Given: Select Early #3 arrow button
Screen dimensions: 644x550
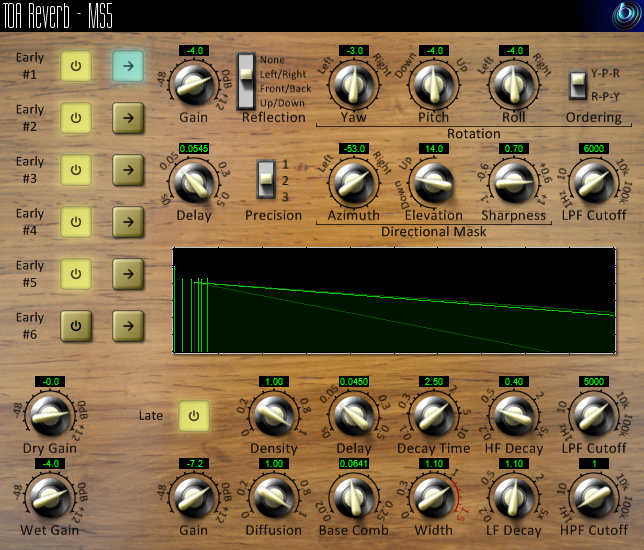Looking at the screenshot, I should click(x=128, y=170).
